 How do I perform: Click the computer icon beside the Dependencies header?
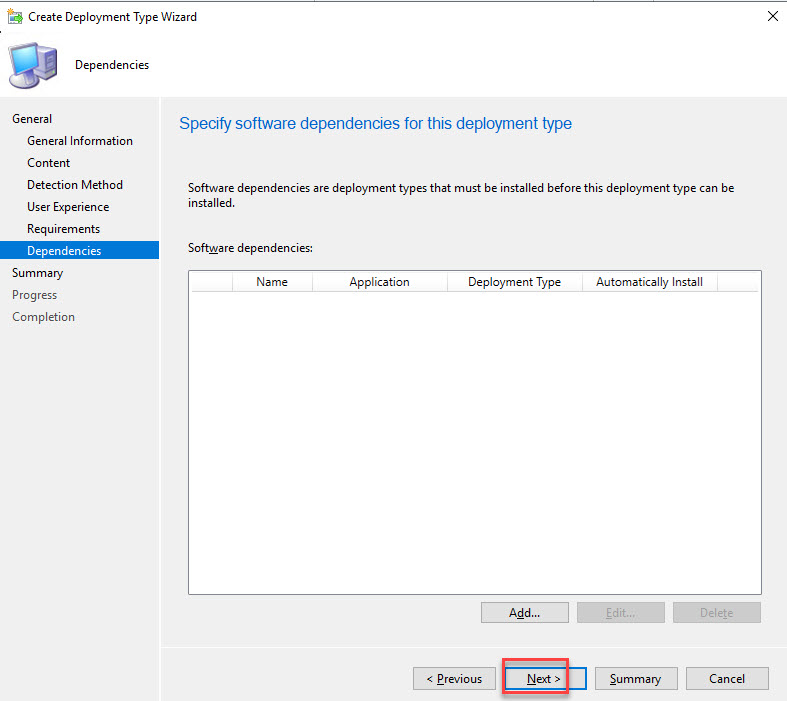[x=33, y=65]
